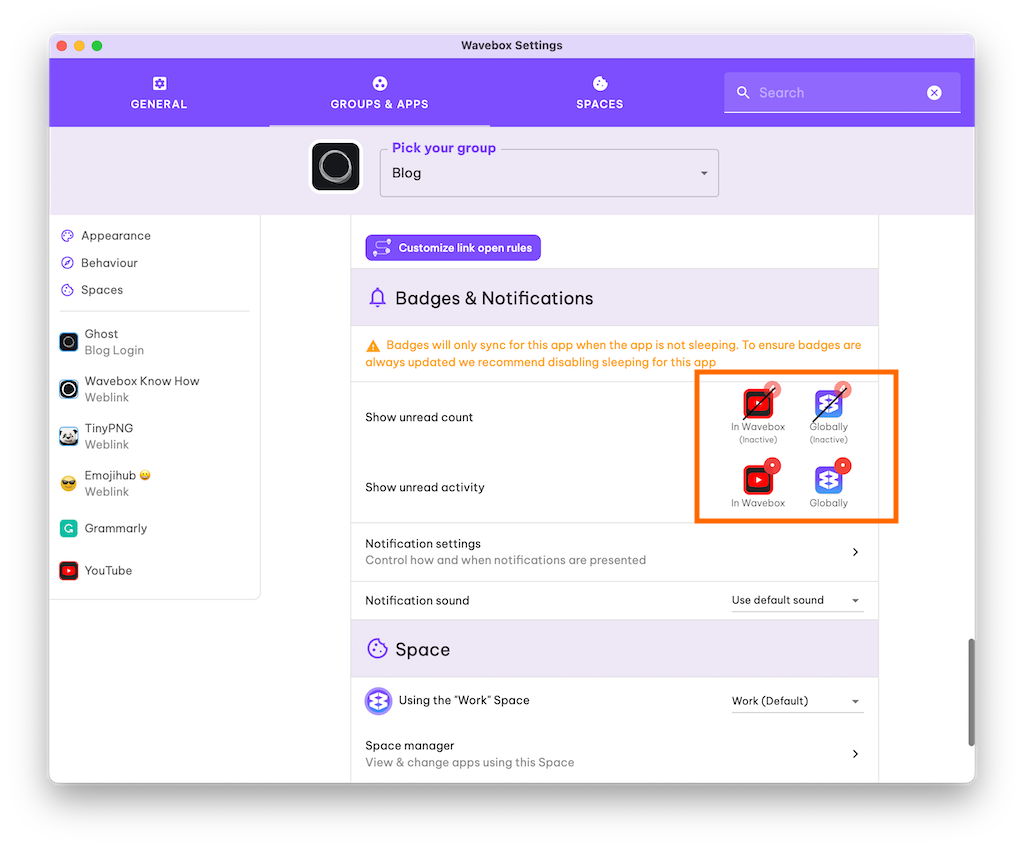This screenshot has width=1024, height=848.
Task: Click the Behaviour compass icon
Action: (x=67, y=263)
